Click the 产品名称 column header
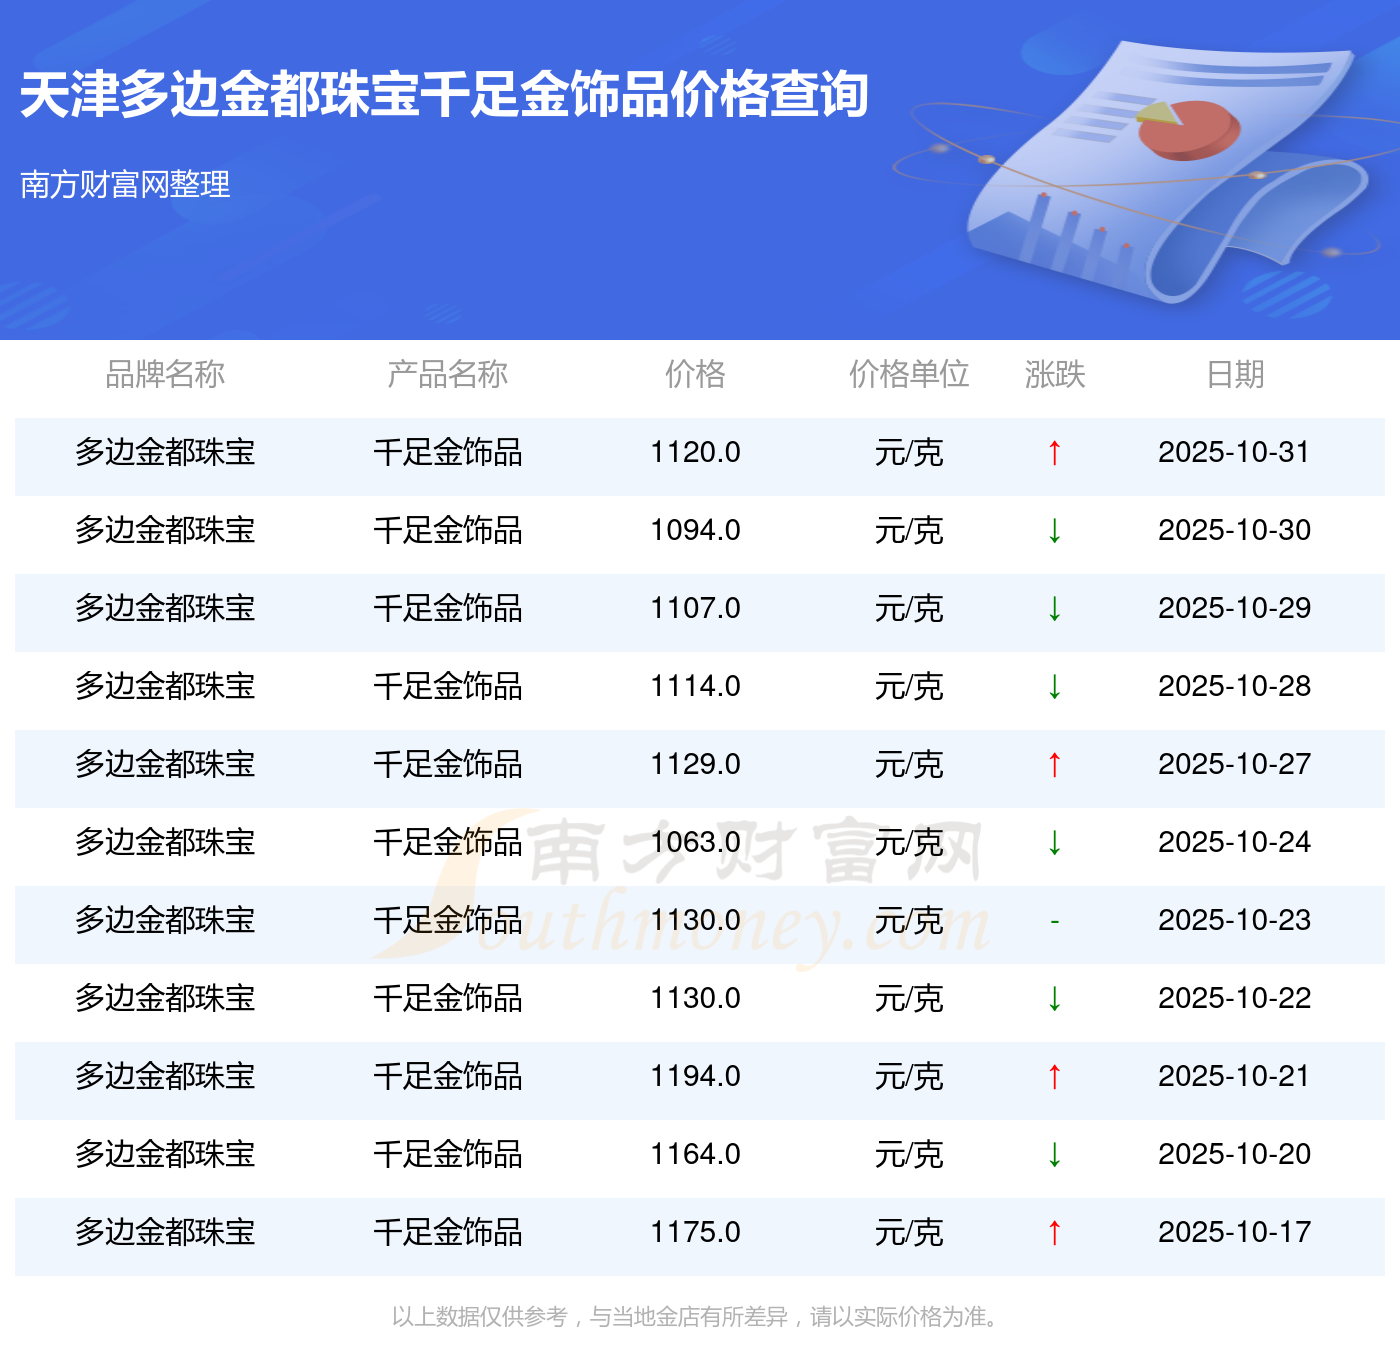The image size is (1400, 1362). pos(447,374)
